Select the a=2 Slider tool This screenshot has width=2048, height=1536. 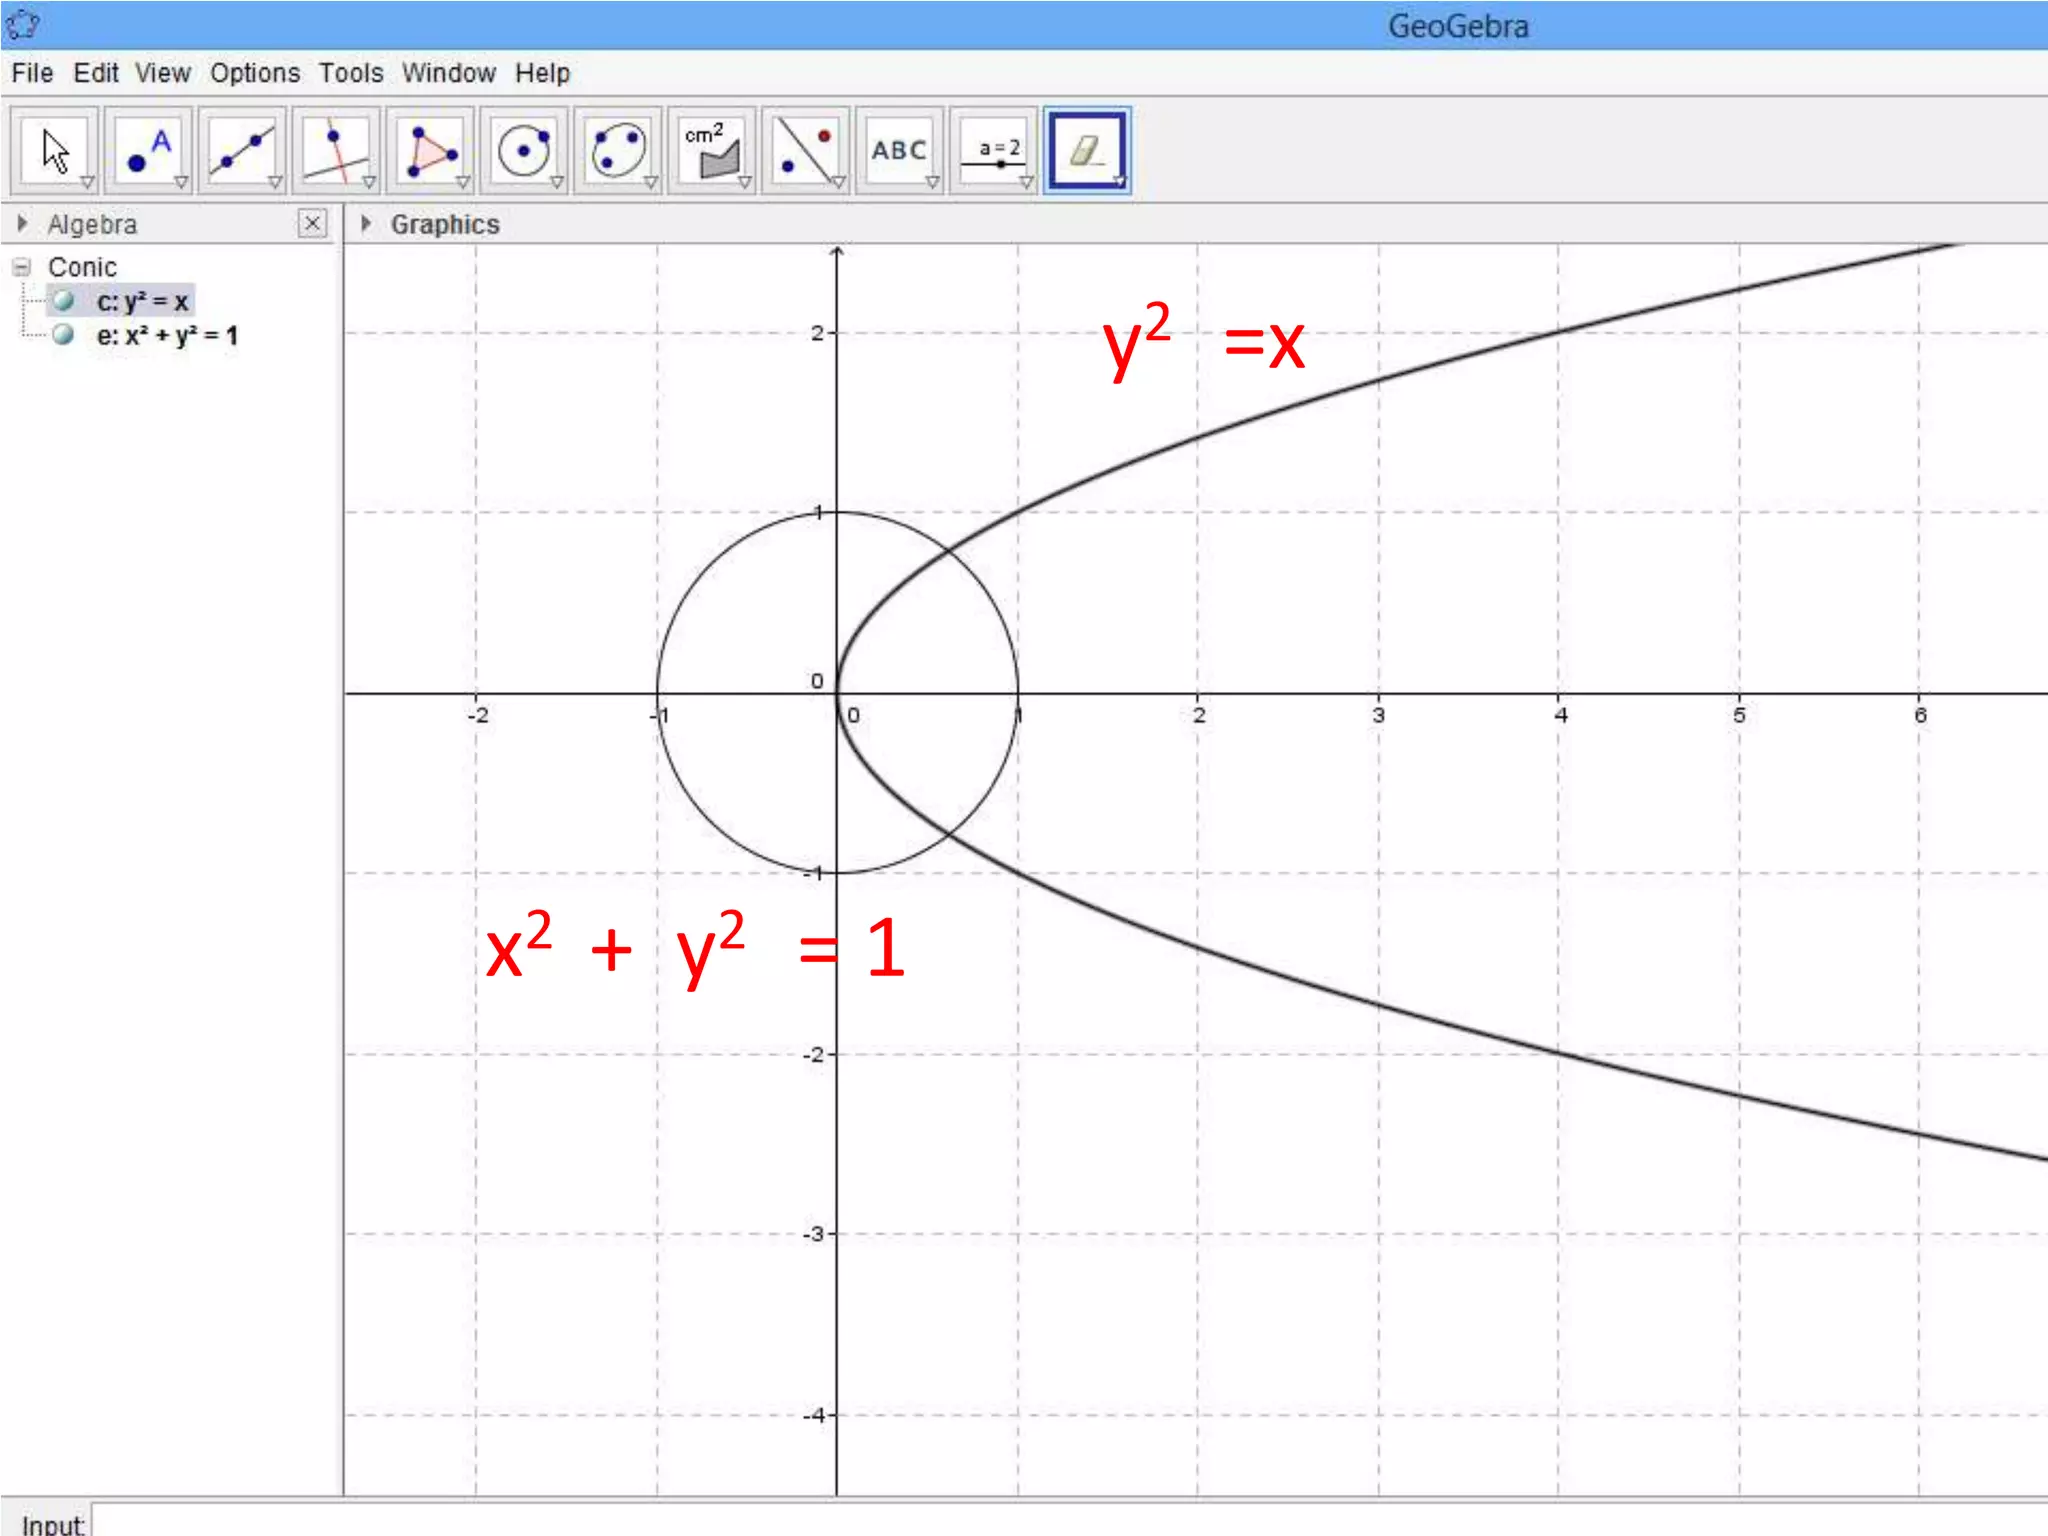point(993,150)
